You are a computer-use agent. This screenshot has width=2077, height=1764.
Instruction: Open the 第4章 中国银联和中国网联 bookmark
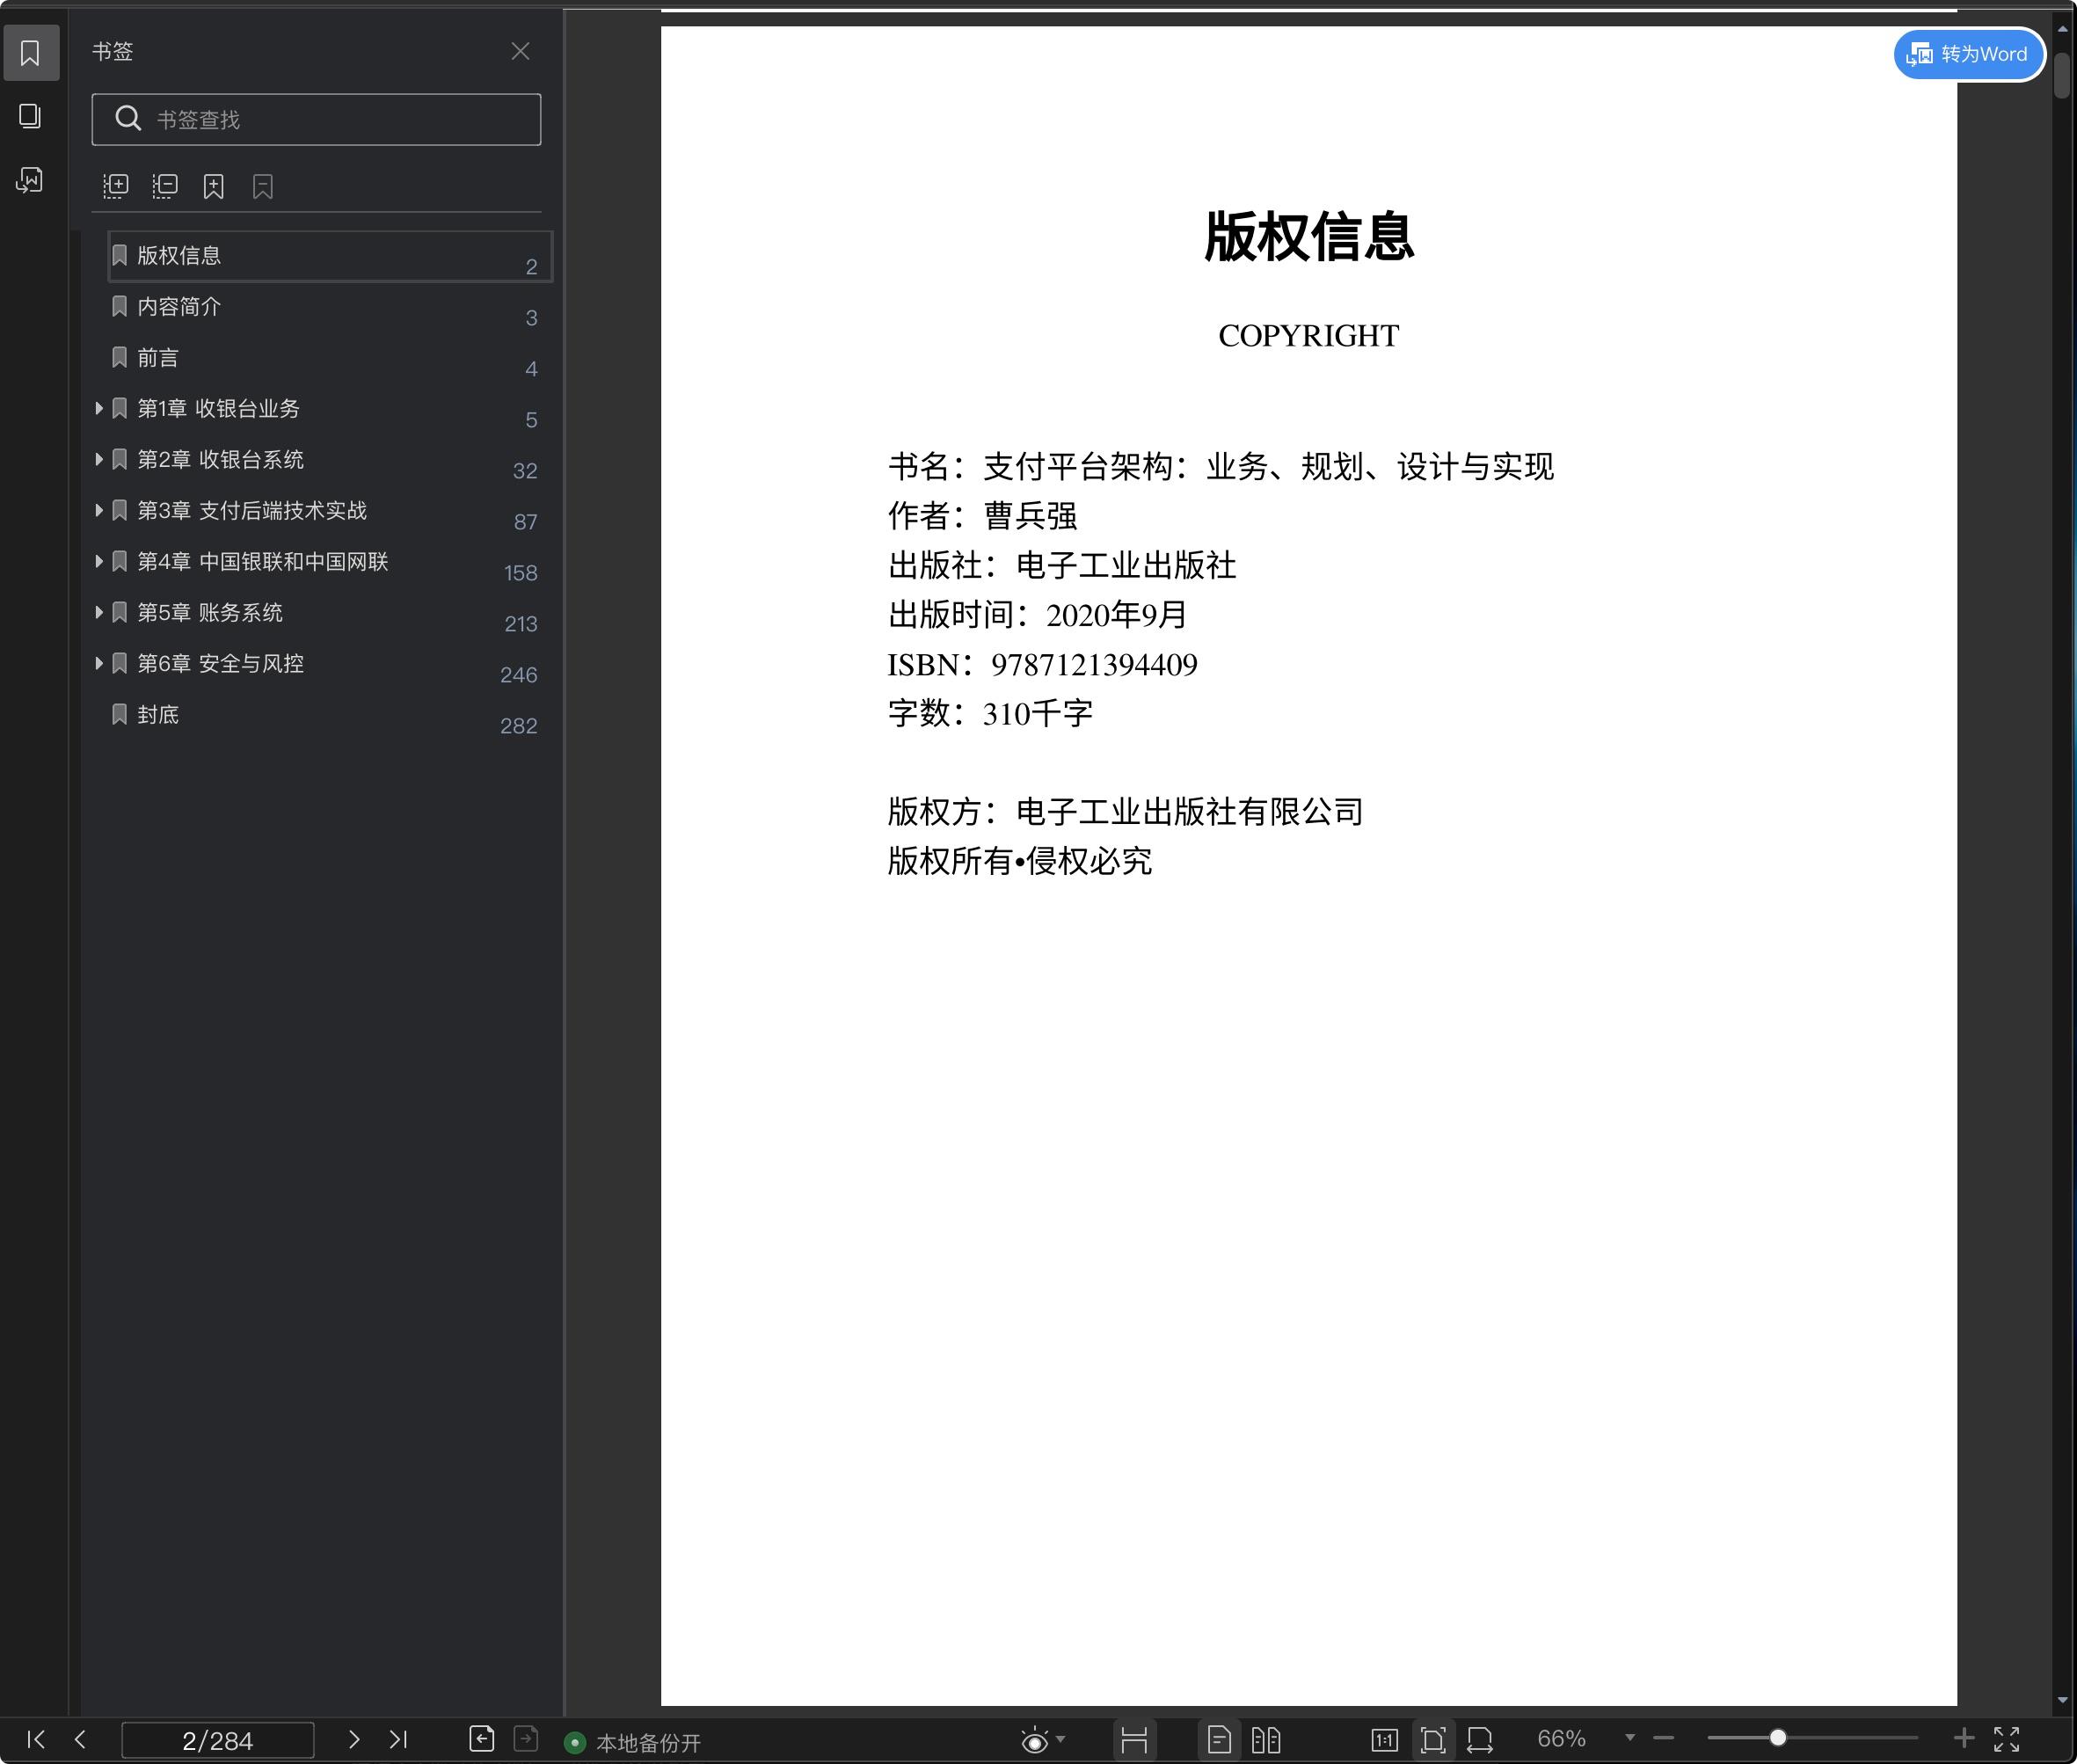click(x=262, y=561)
